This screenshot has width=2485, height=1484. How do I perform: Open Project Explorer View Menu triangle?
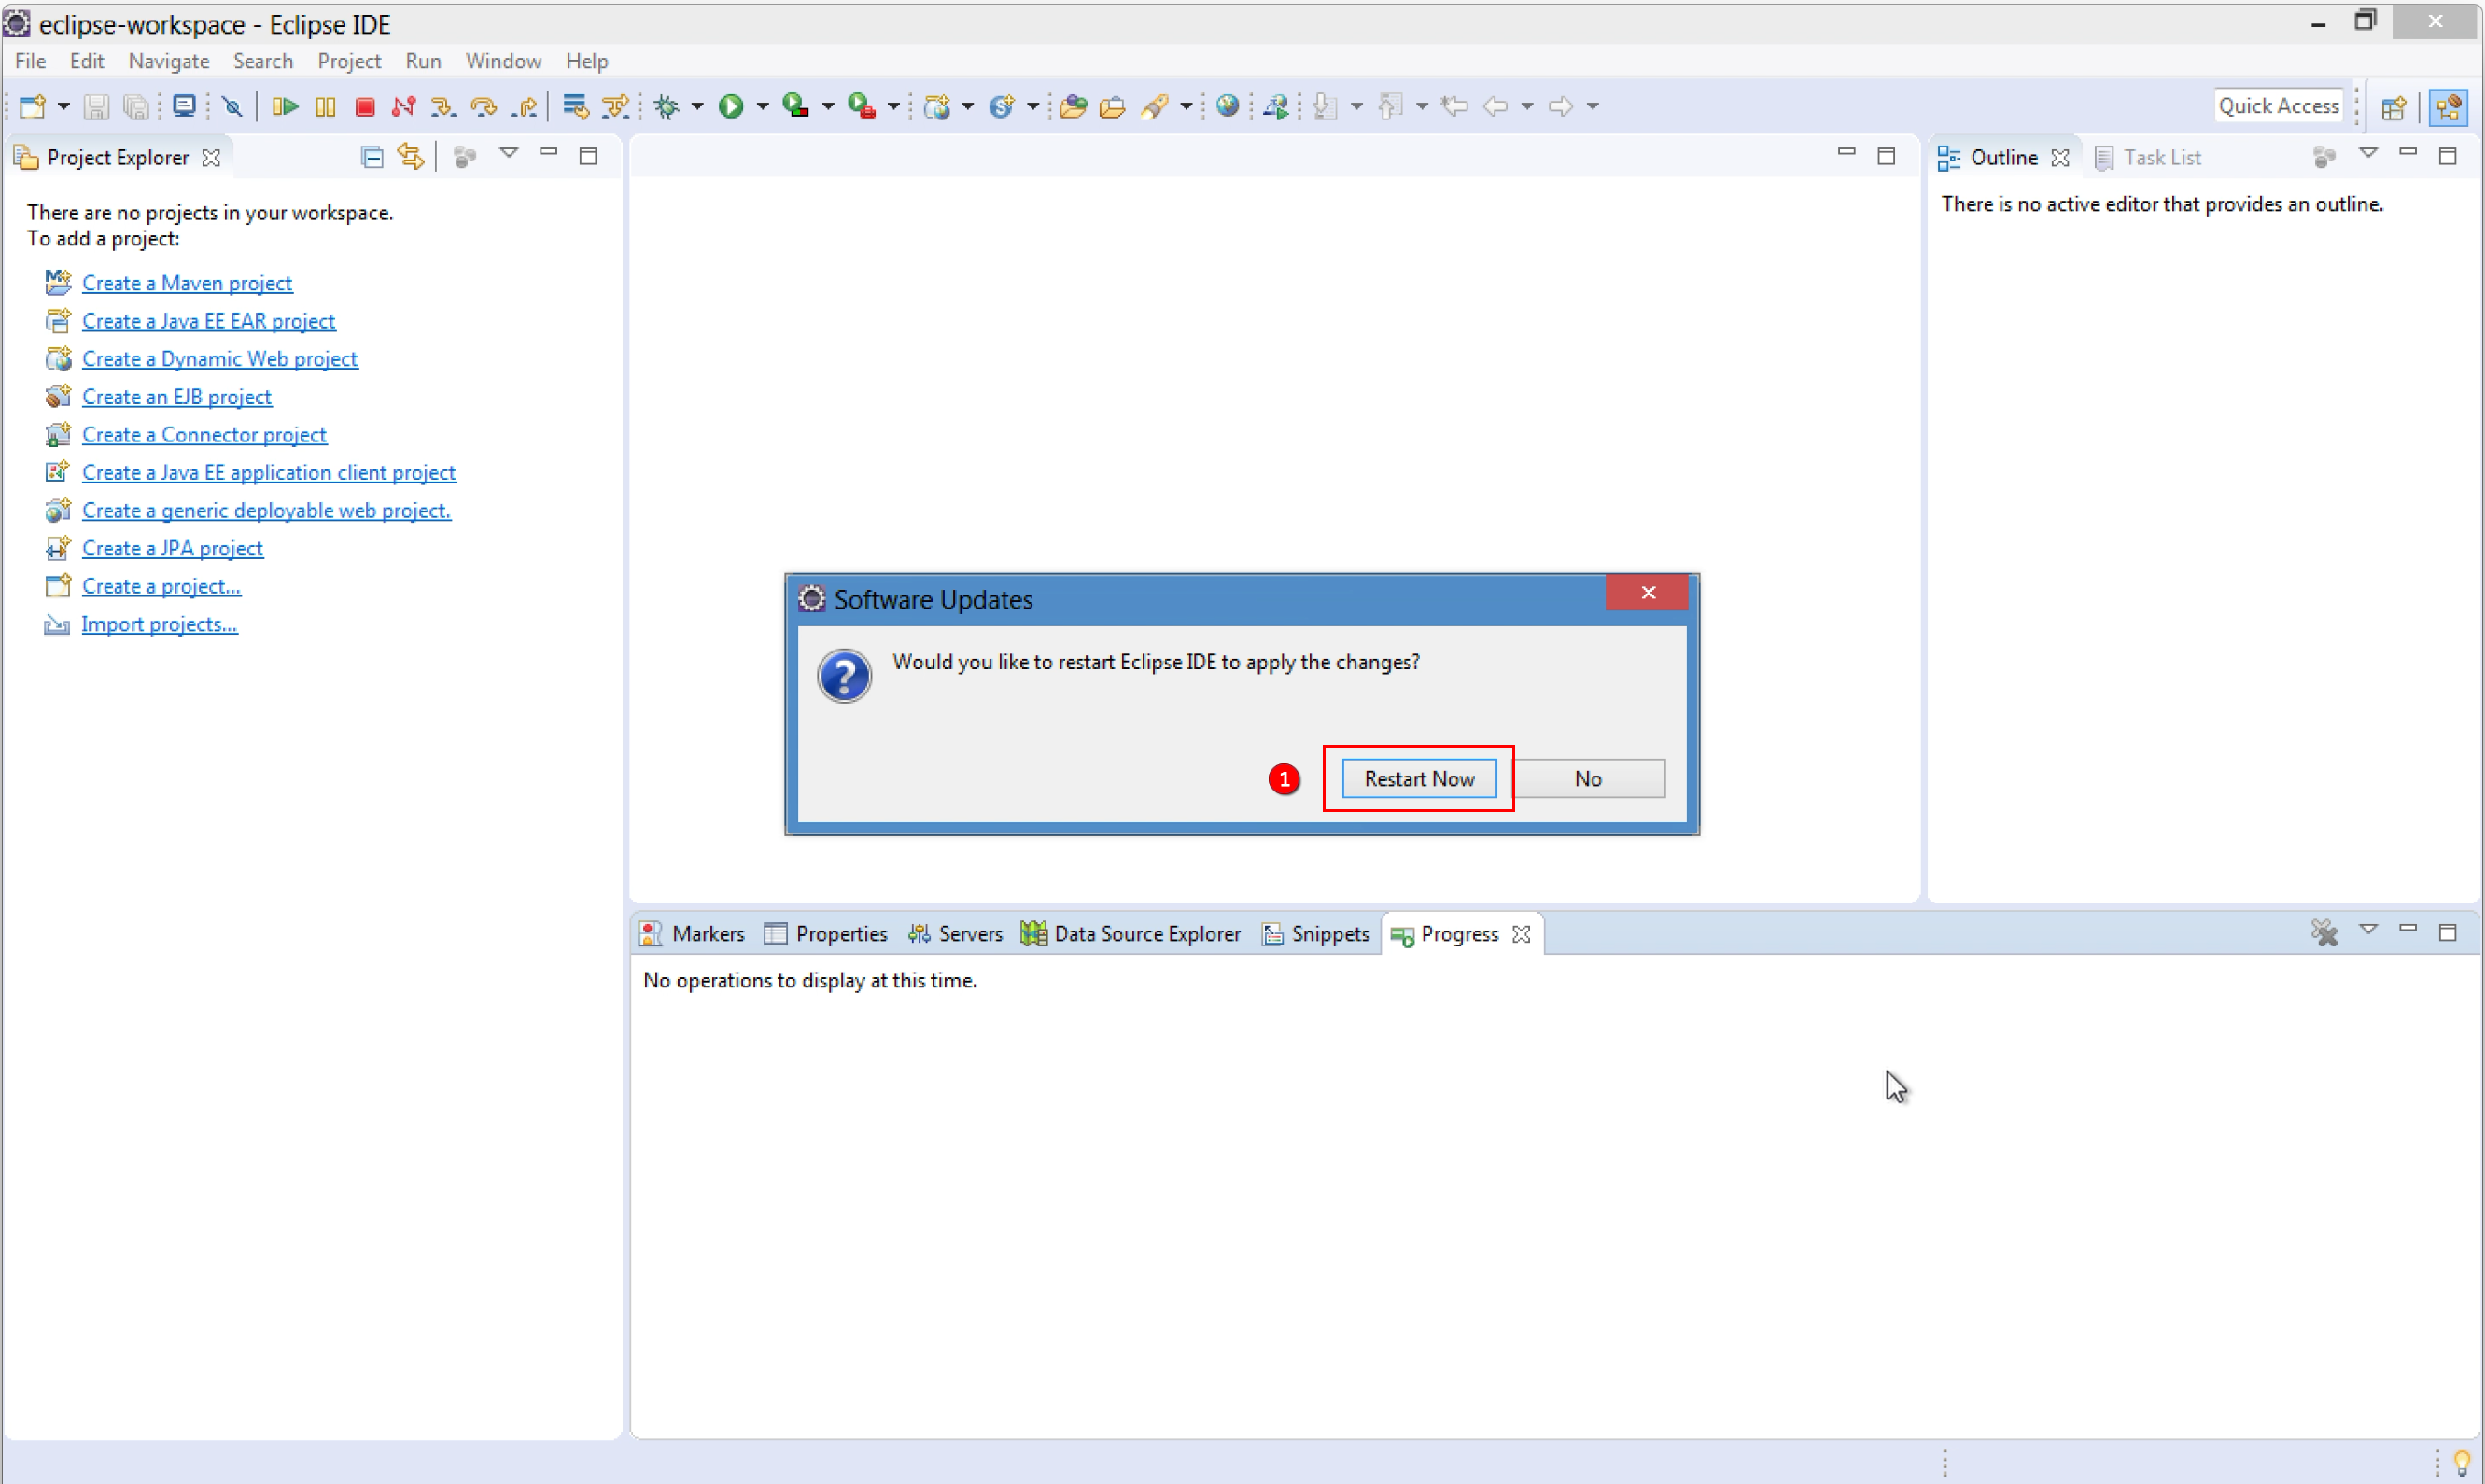509,153
